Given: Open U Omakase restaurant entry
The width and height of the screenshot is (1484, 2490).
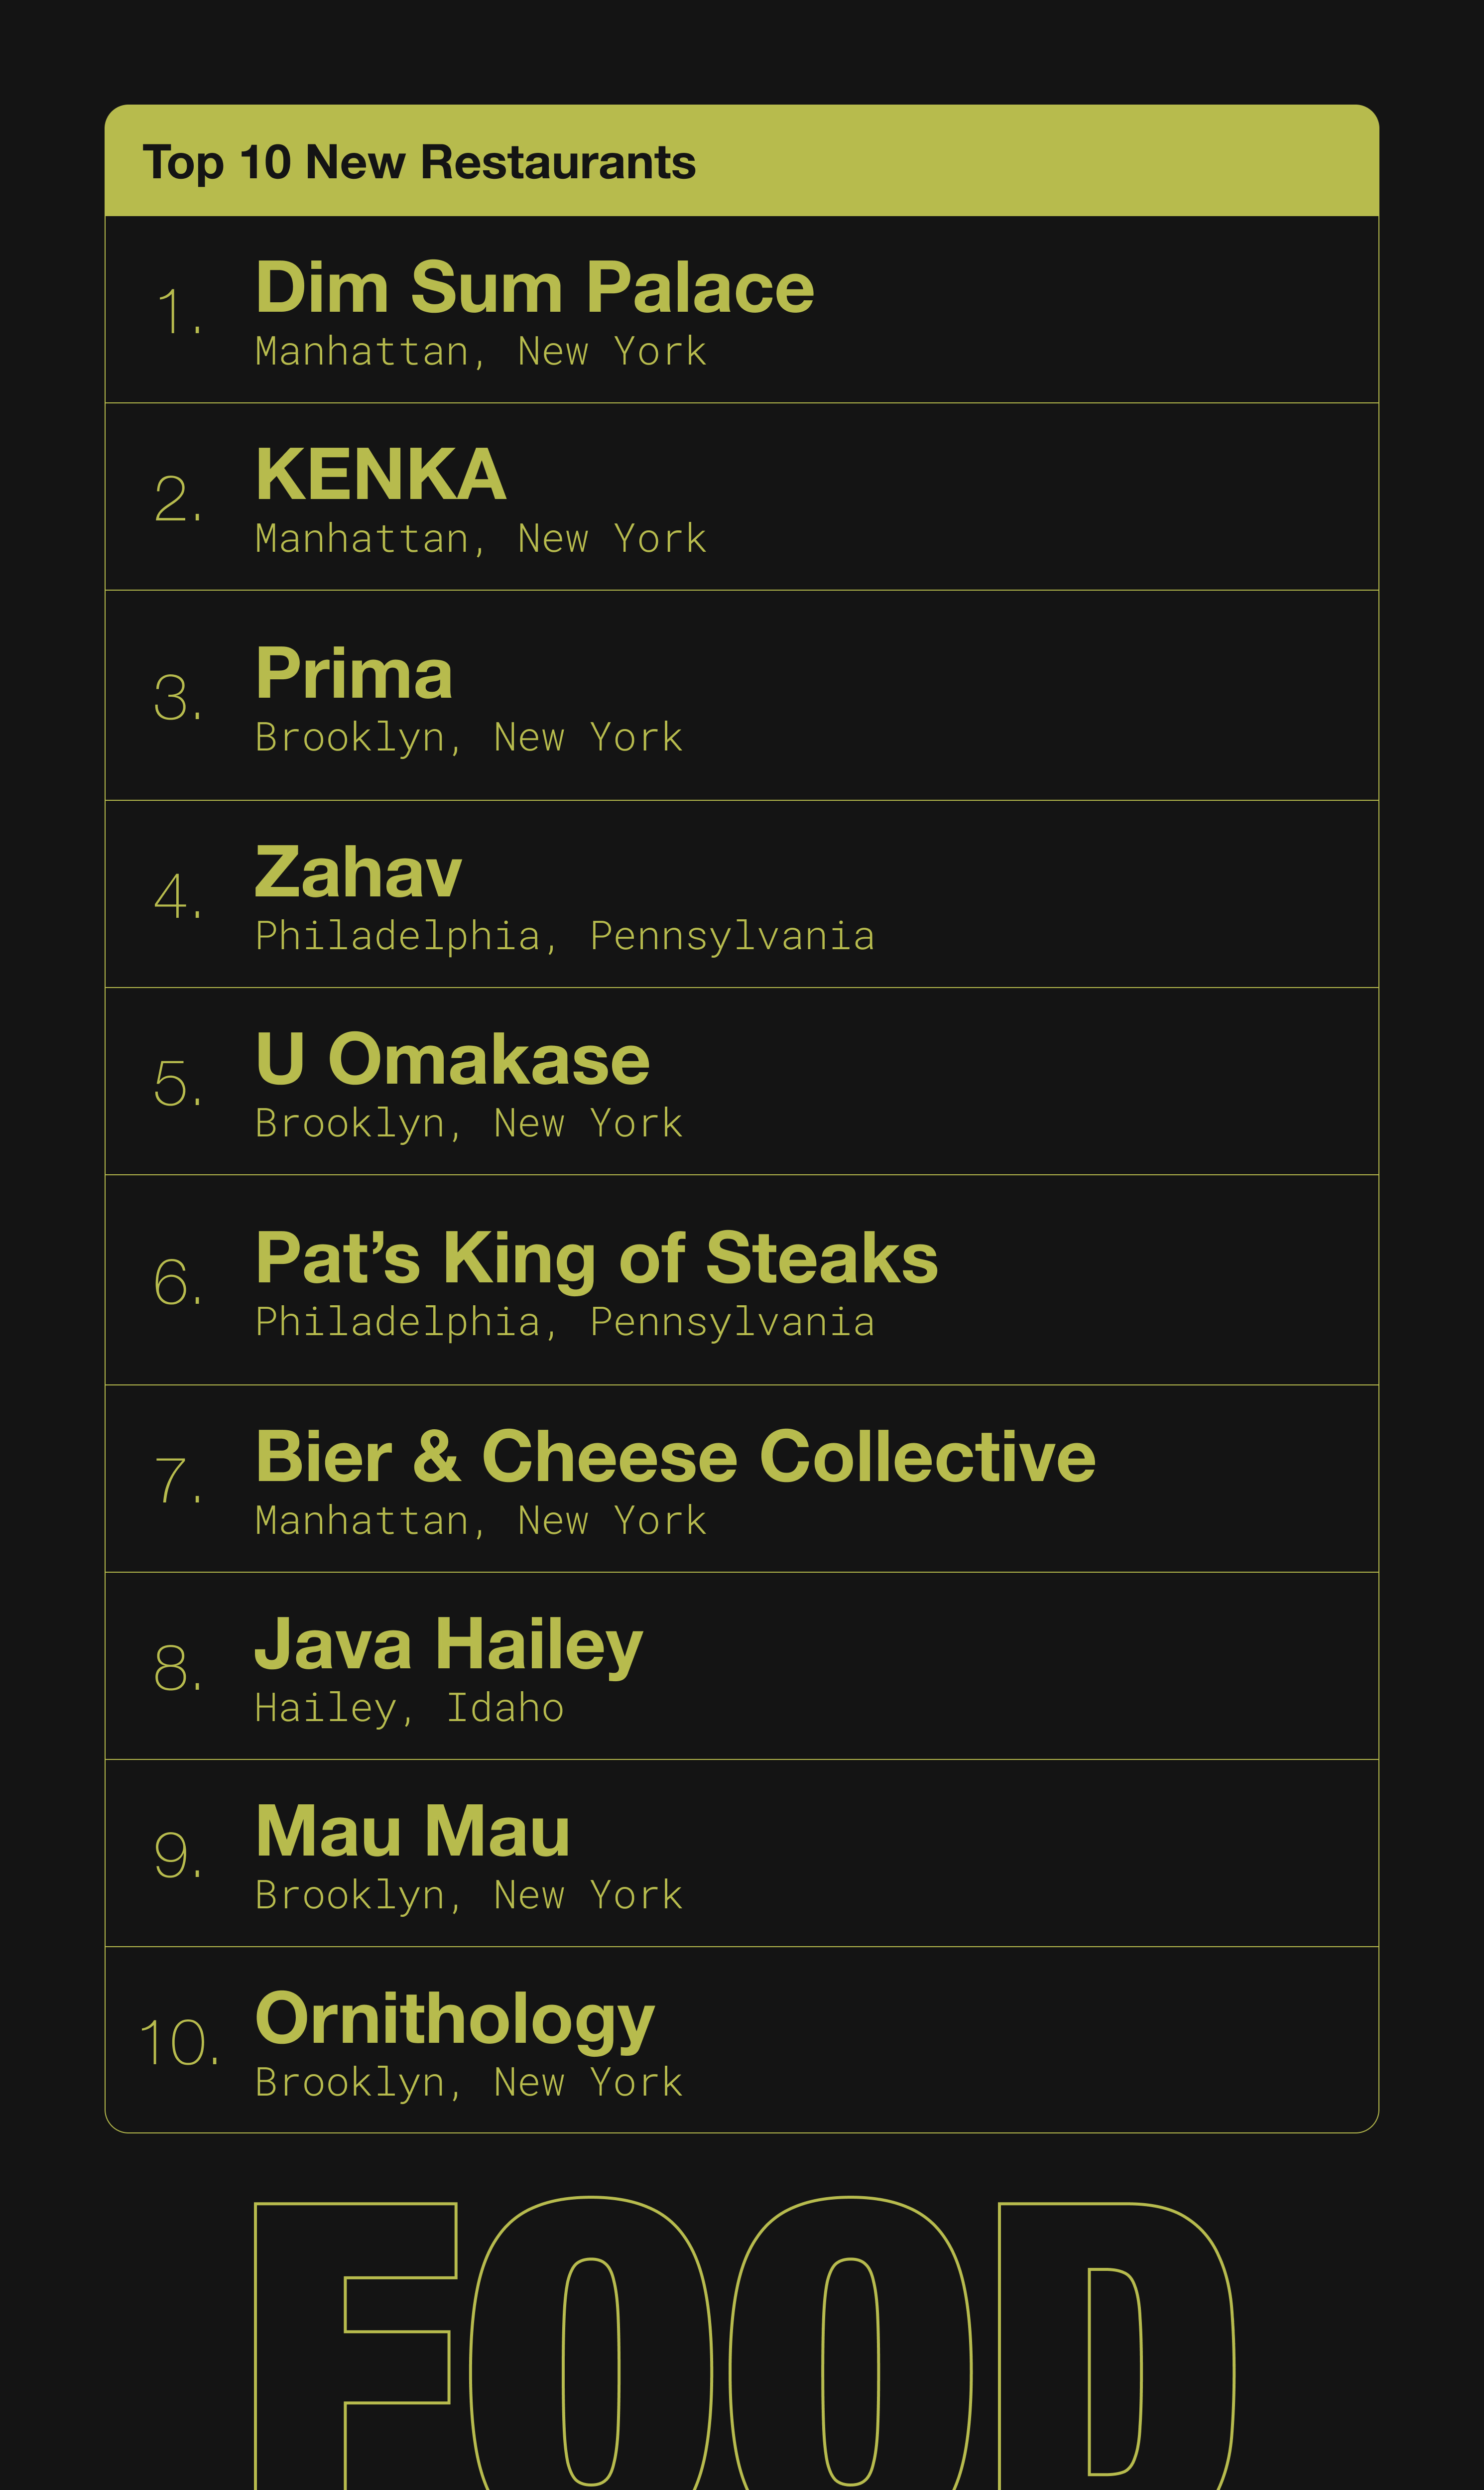Looking at the screenshot, I should (741, 1081).
